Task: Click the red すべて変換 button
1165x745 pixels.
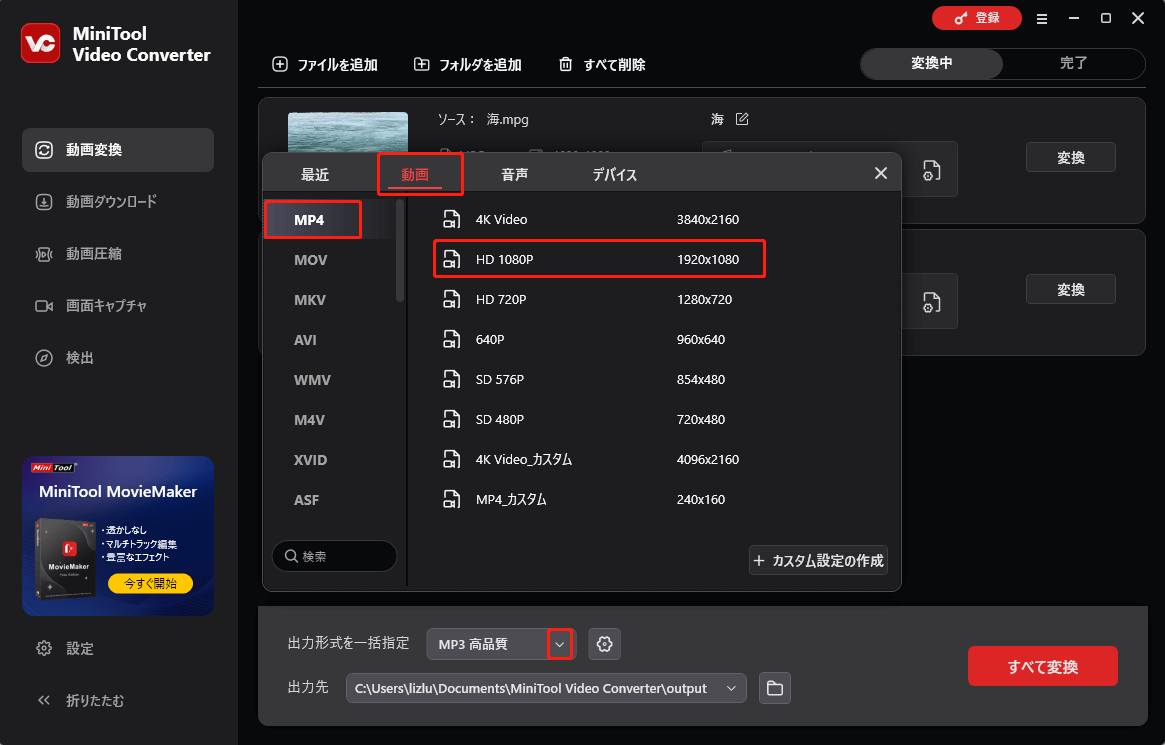Action: 1042,666
